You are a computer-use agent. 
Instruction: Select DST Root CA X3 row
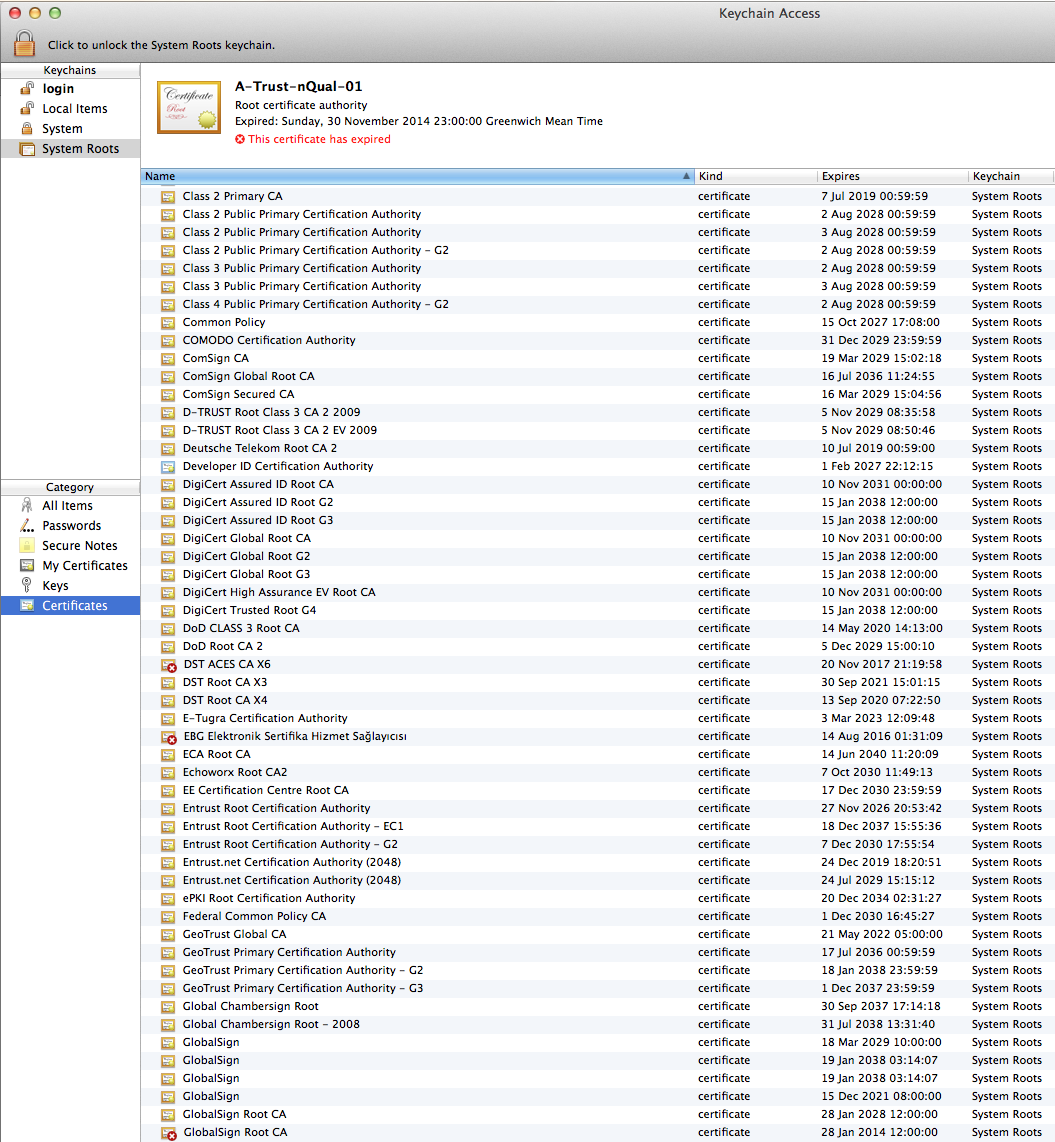tap(597, 682)
